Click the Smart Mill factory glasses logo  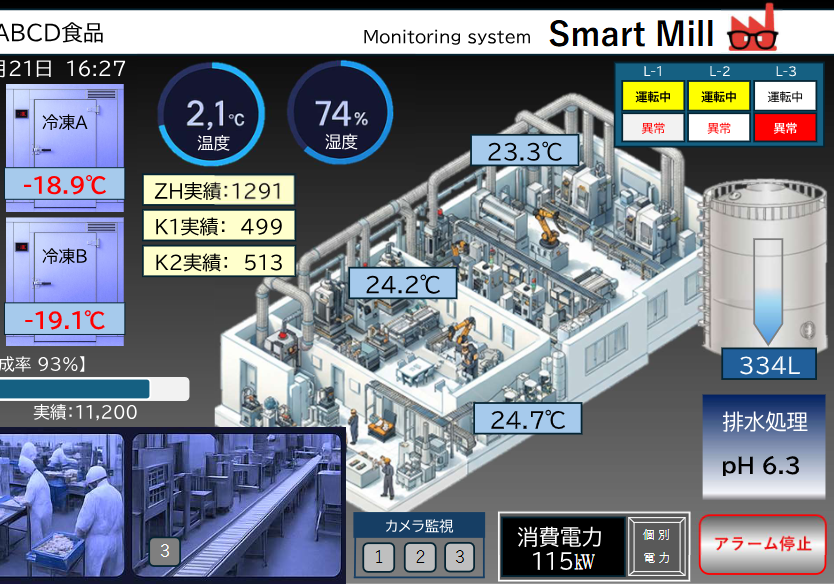752,29
